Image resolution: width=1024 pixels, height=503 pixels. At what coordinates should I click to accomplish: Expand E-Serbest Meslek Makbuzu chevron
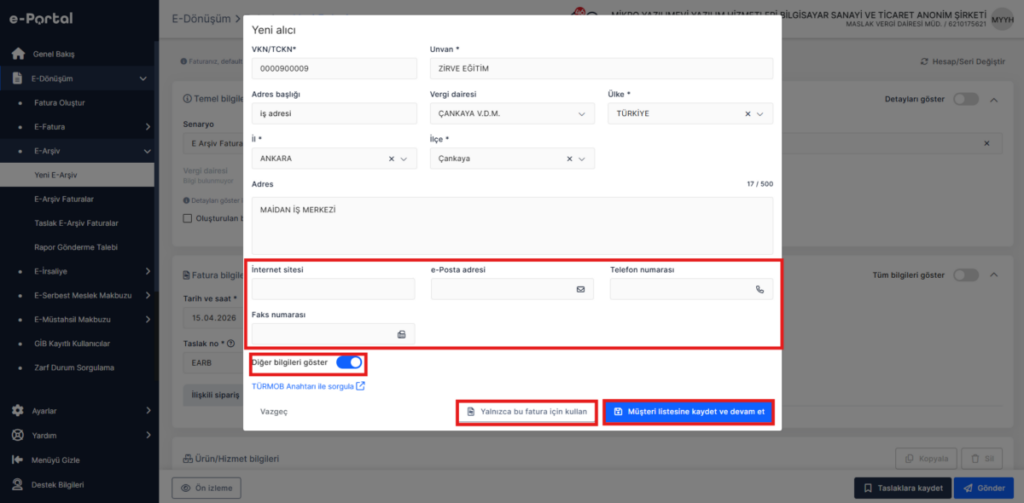[x=148, y=295]
